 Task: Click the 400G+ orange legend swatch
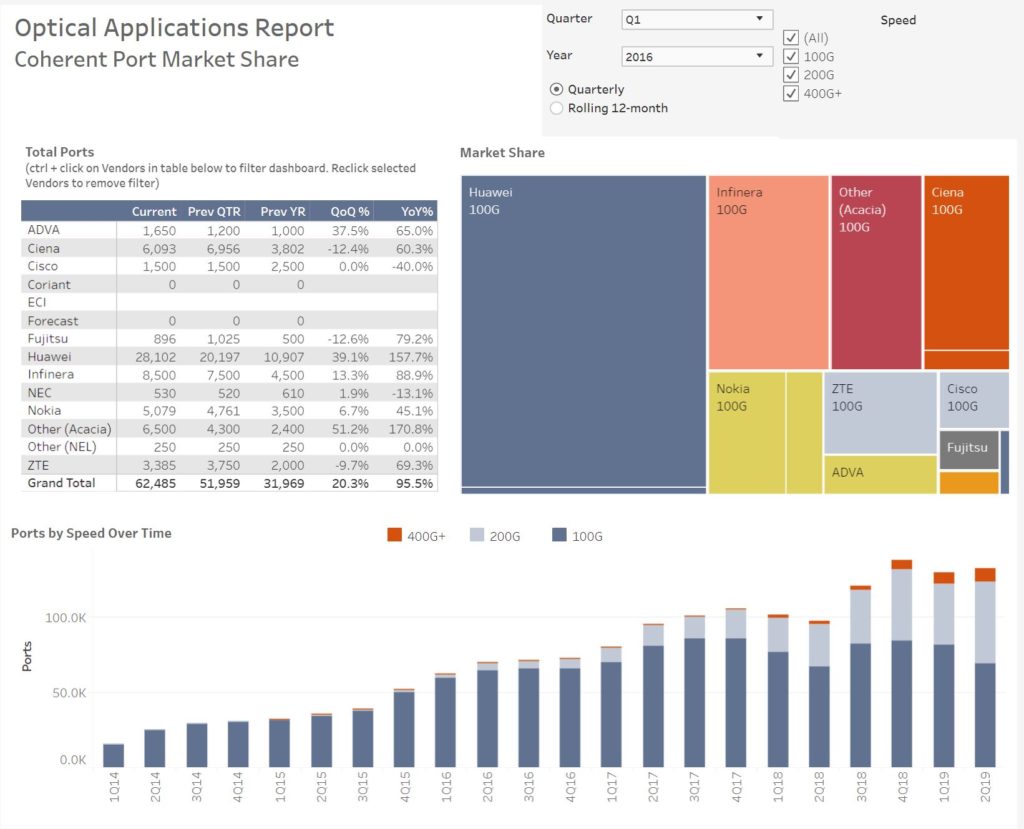coord(394,535)
